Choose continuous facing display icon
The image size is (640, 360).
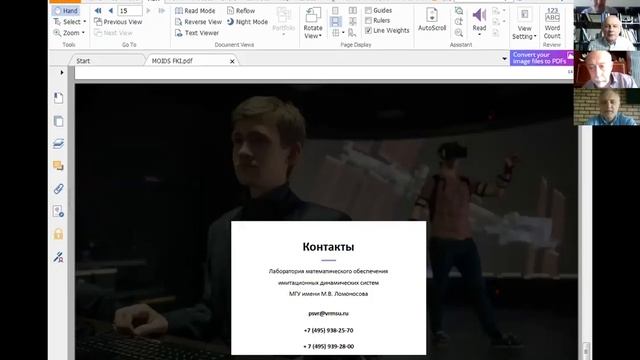353,21
